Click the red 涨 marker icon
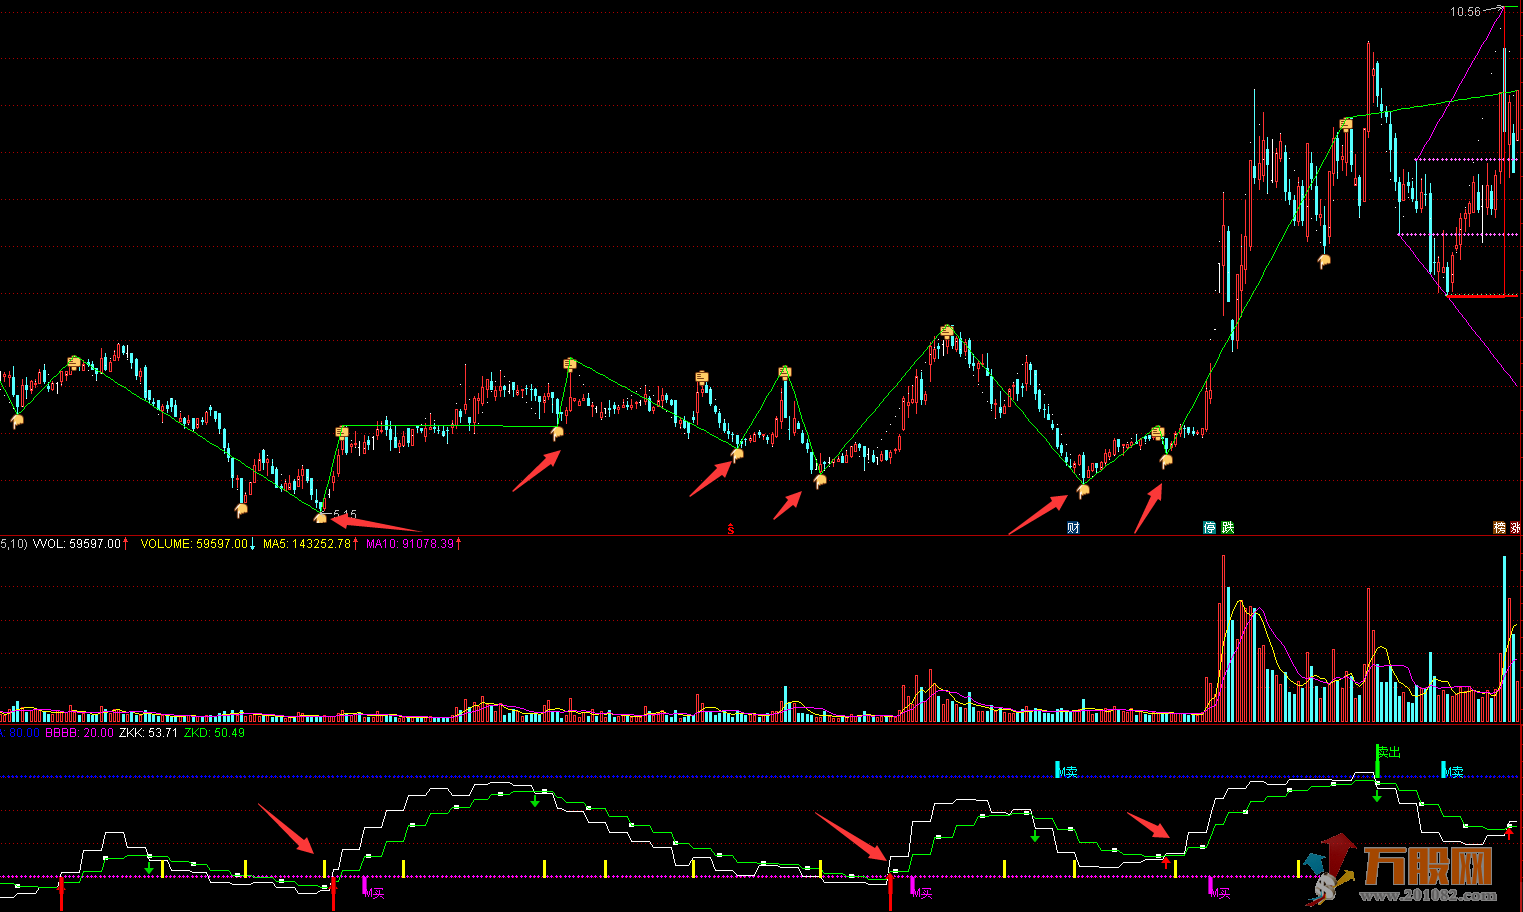Image resolution: width=1523 pixels, height=912 pixels. 1515,528
